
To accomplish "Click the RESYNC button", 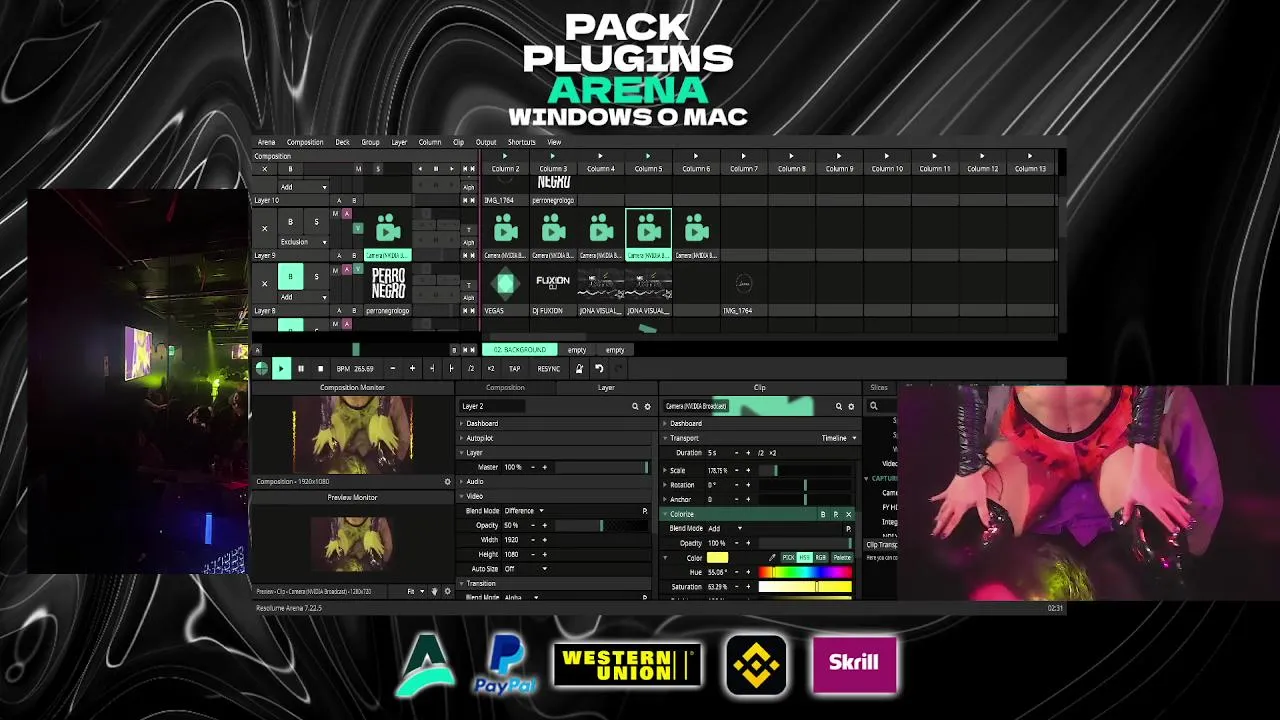I will pos(548,369).
